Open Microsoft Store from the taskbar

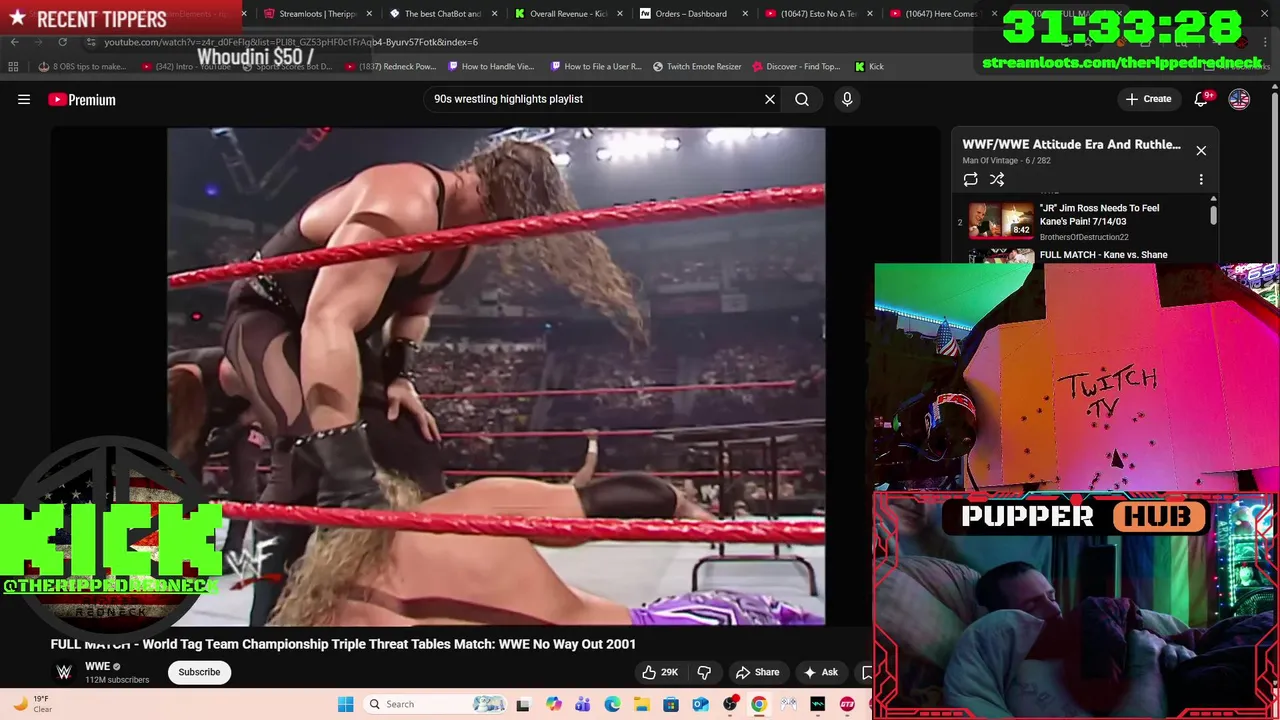point(671,704)
